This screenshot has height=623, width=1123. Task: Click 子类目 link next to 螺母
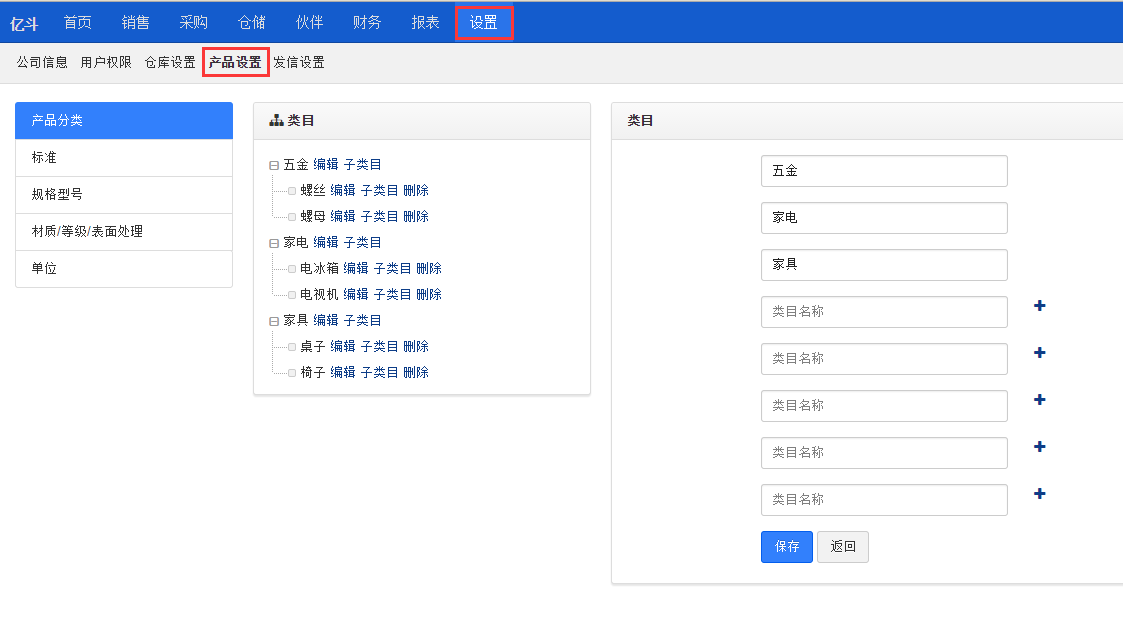click(379, 216)
